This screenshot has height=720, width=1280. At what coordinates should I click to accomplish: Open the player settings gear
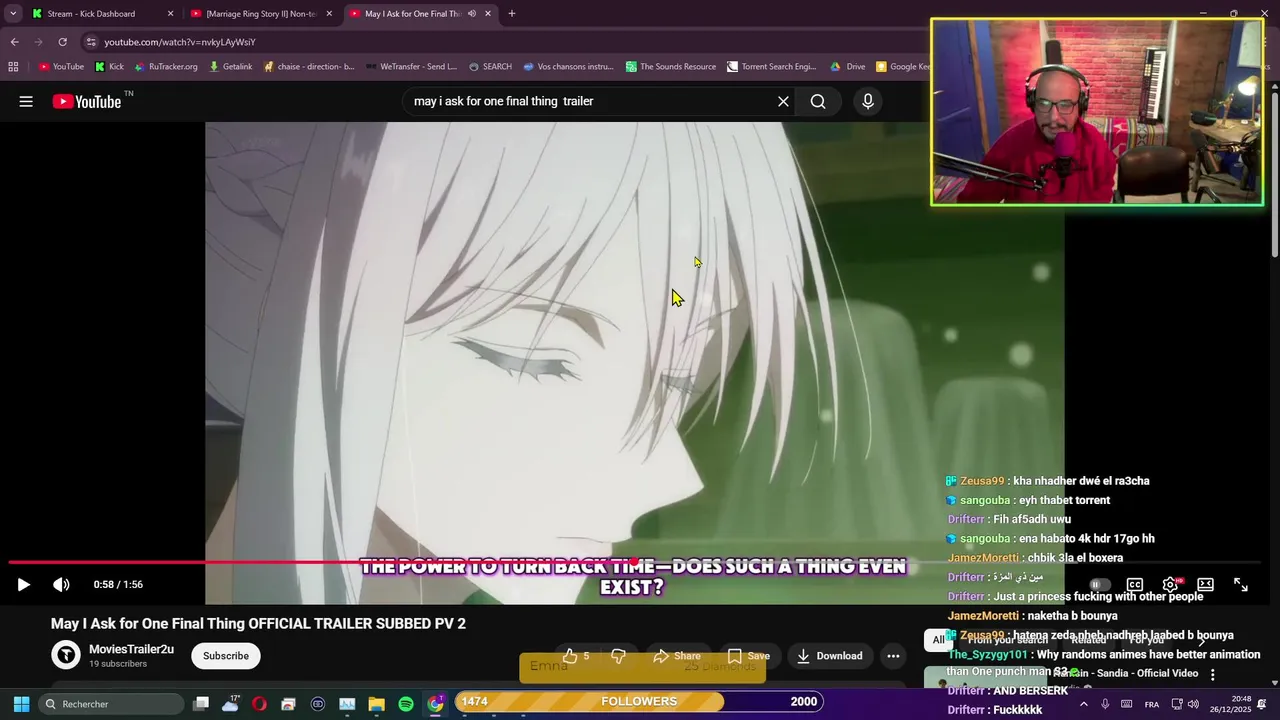click(x=1170, y=585)
